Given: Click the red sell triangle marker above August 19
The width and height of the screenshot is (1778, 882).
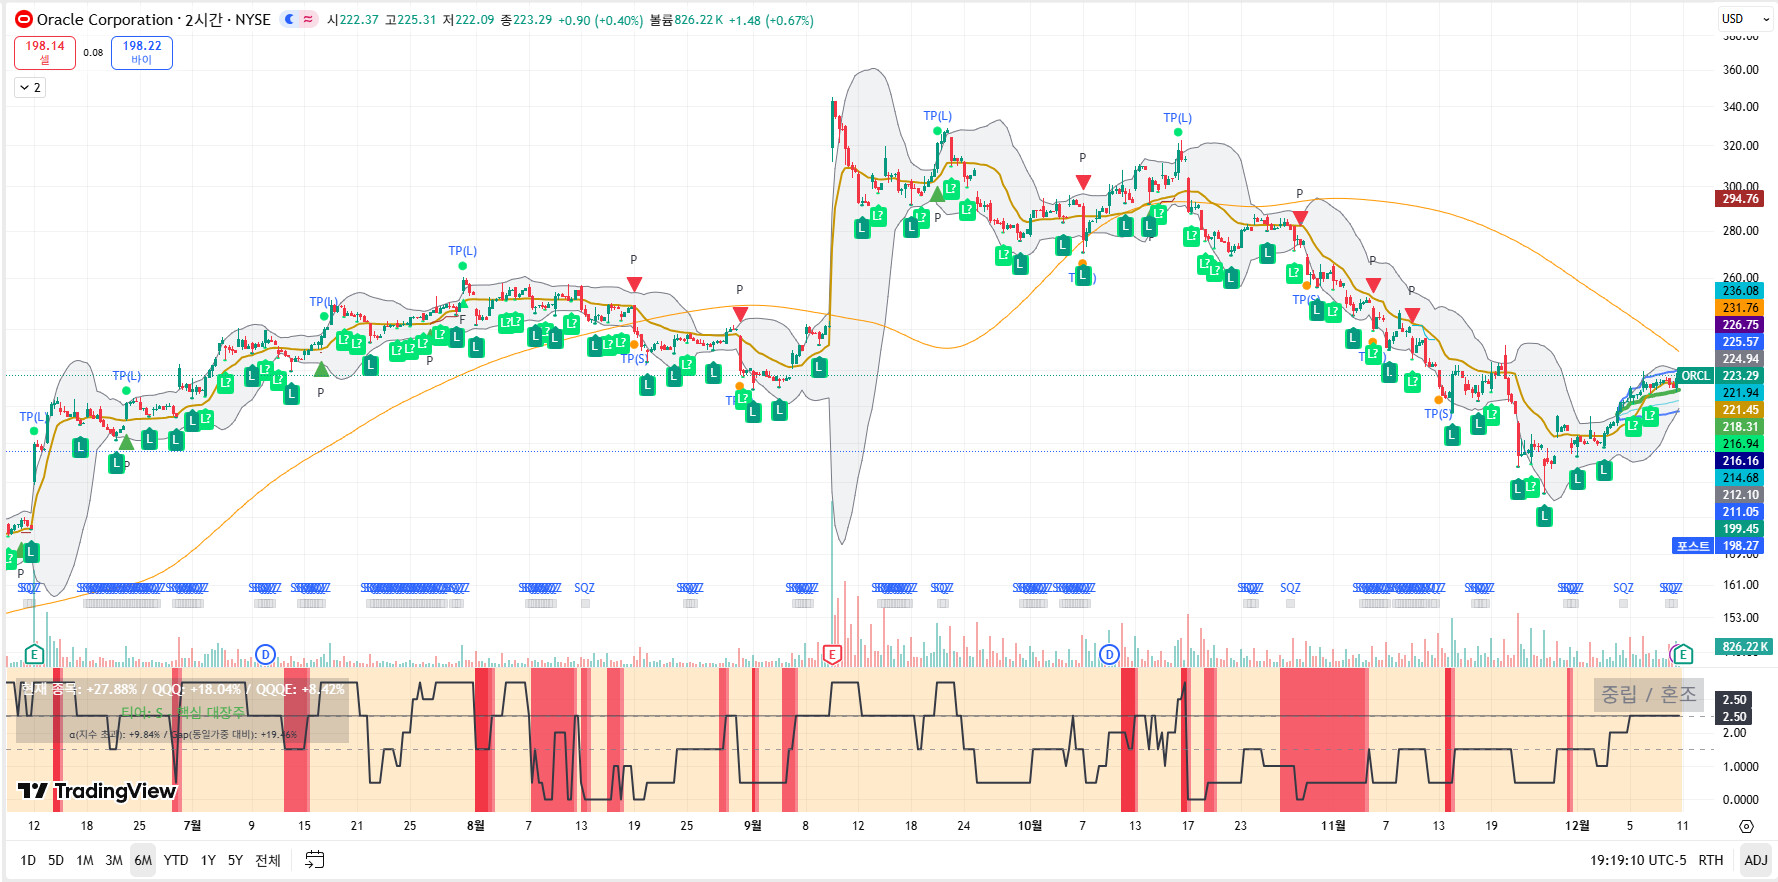Looking at the screenshot, I should [634, 285].
